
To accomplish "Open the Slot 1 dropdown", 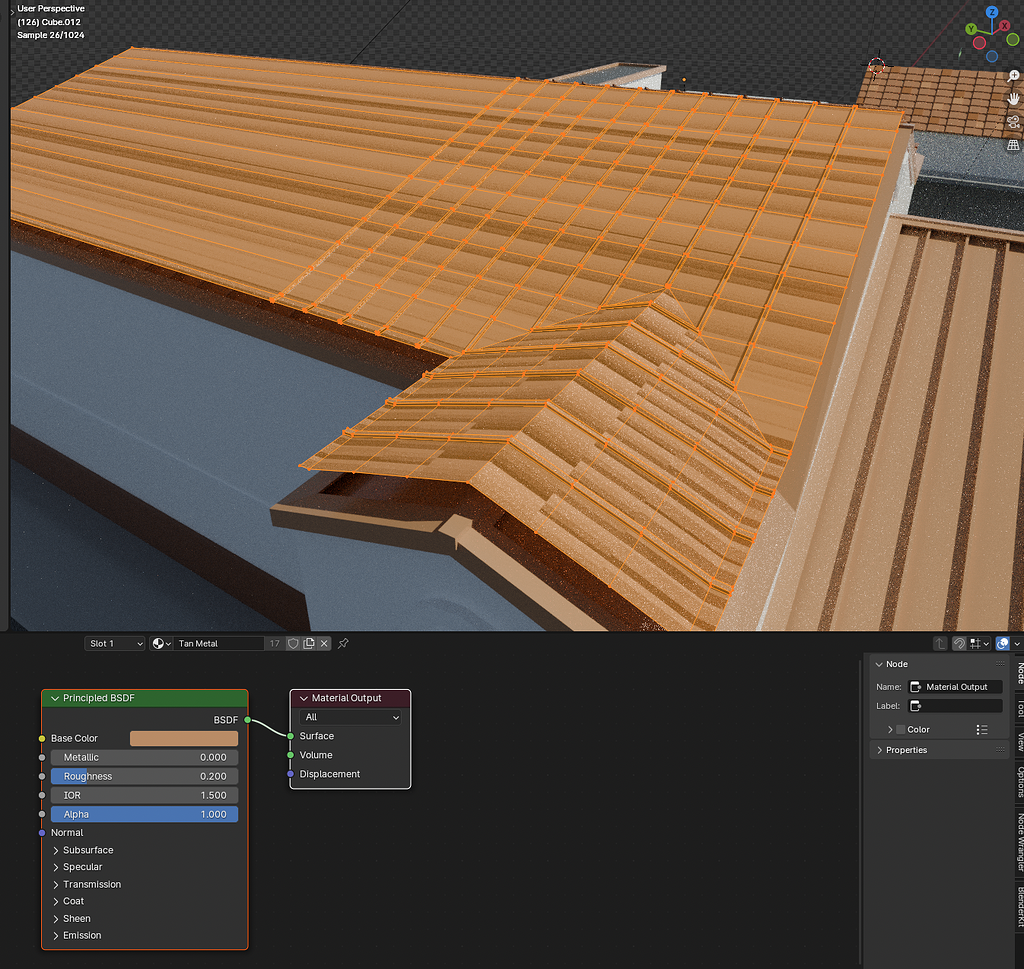I will tap(114, 644).
